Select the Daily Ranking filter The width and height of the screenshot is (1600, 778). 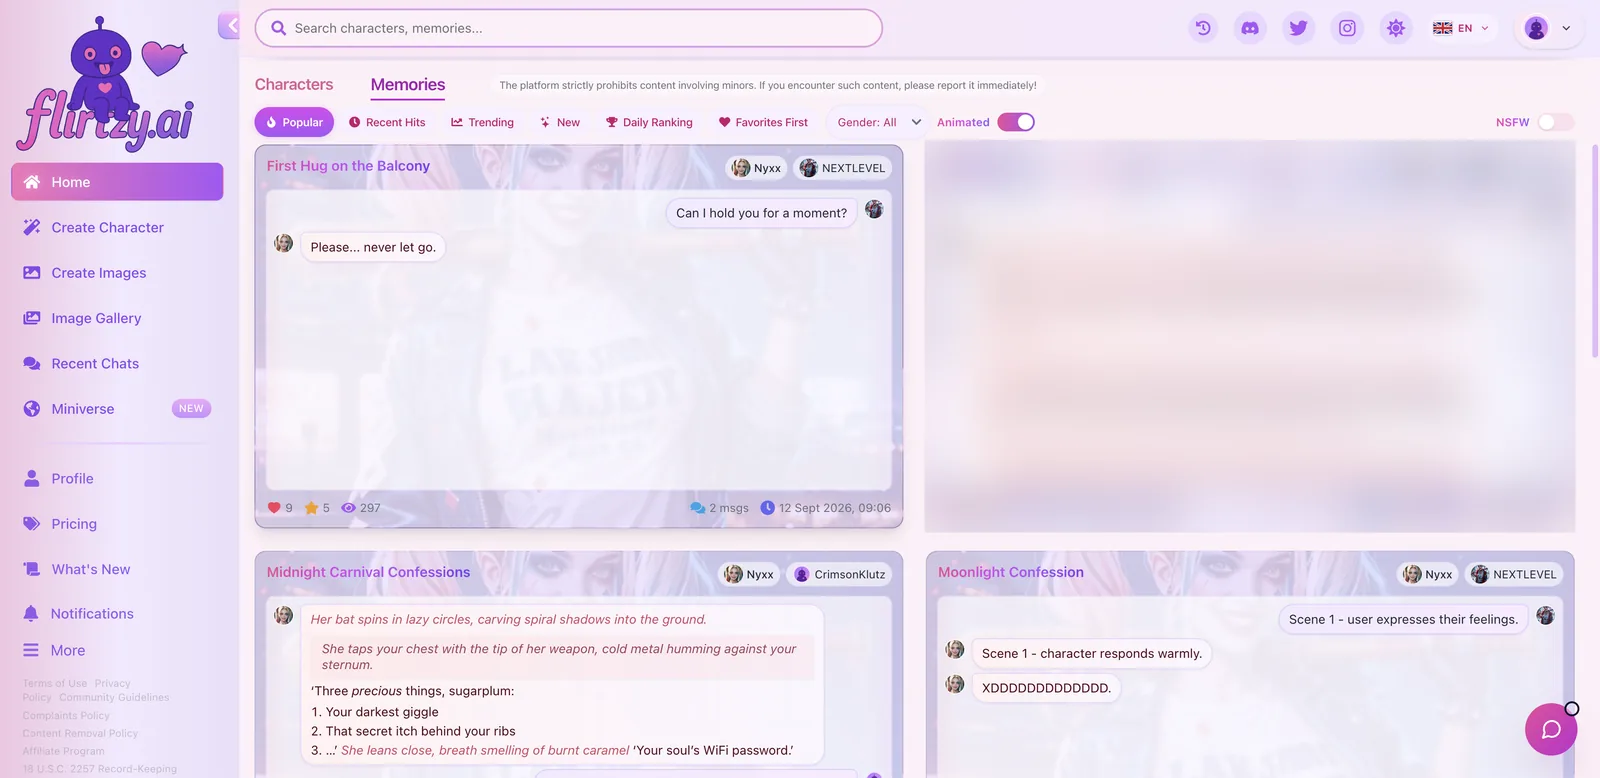pyautogui.click(x=649, y=122)
